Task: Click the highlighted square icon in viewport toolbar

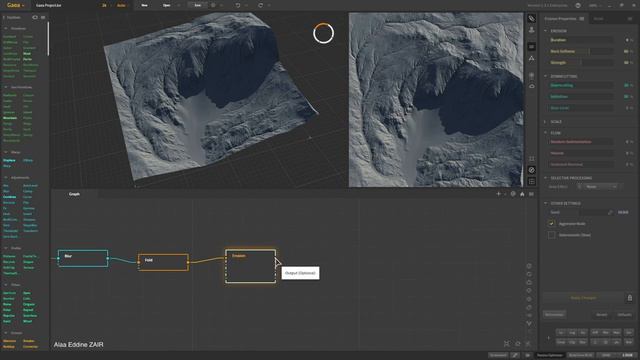Action: tap(531, 47)
